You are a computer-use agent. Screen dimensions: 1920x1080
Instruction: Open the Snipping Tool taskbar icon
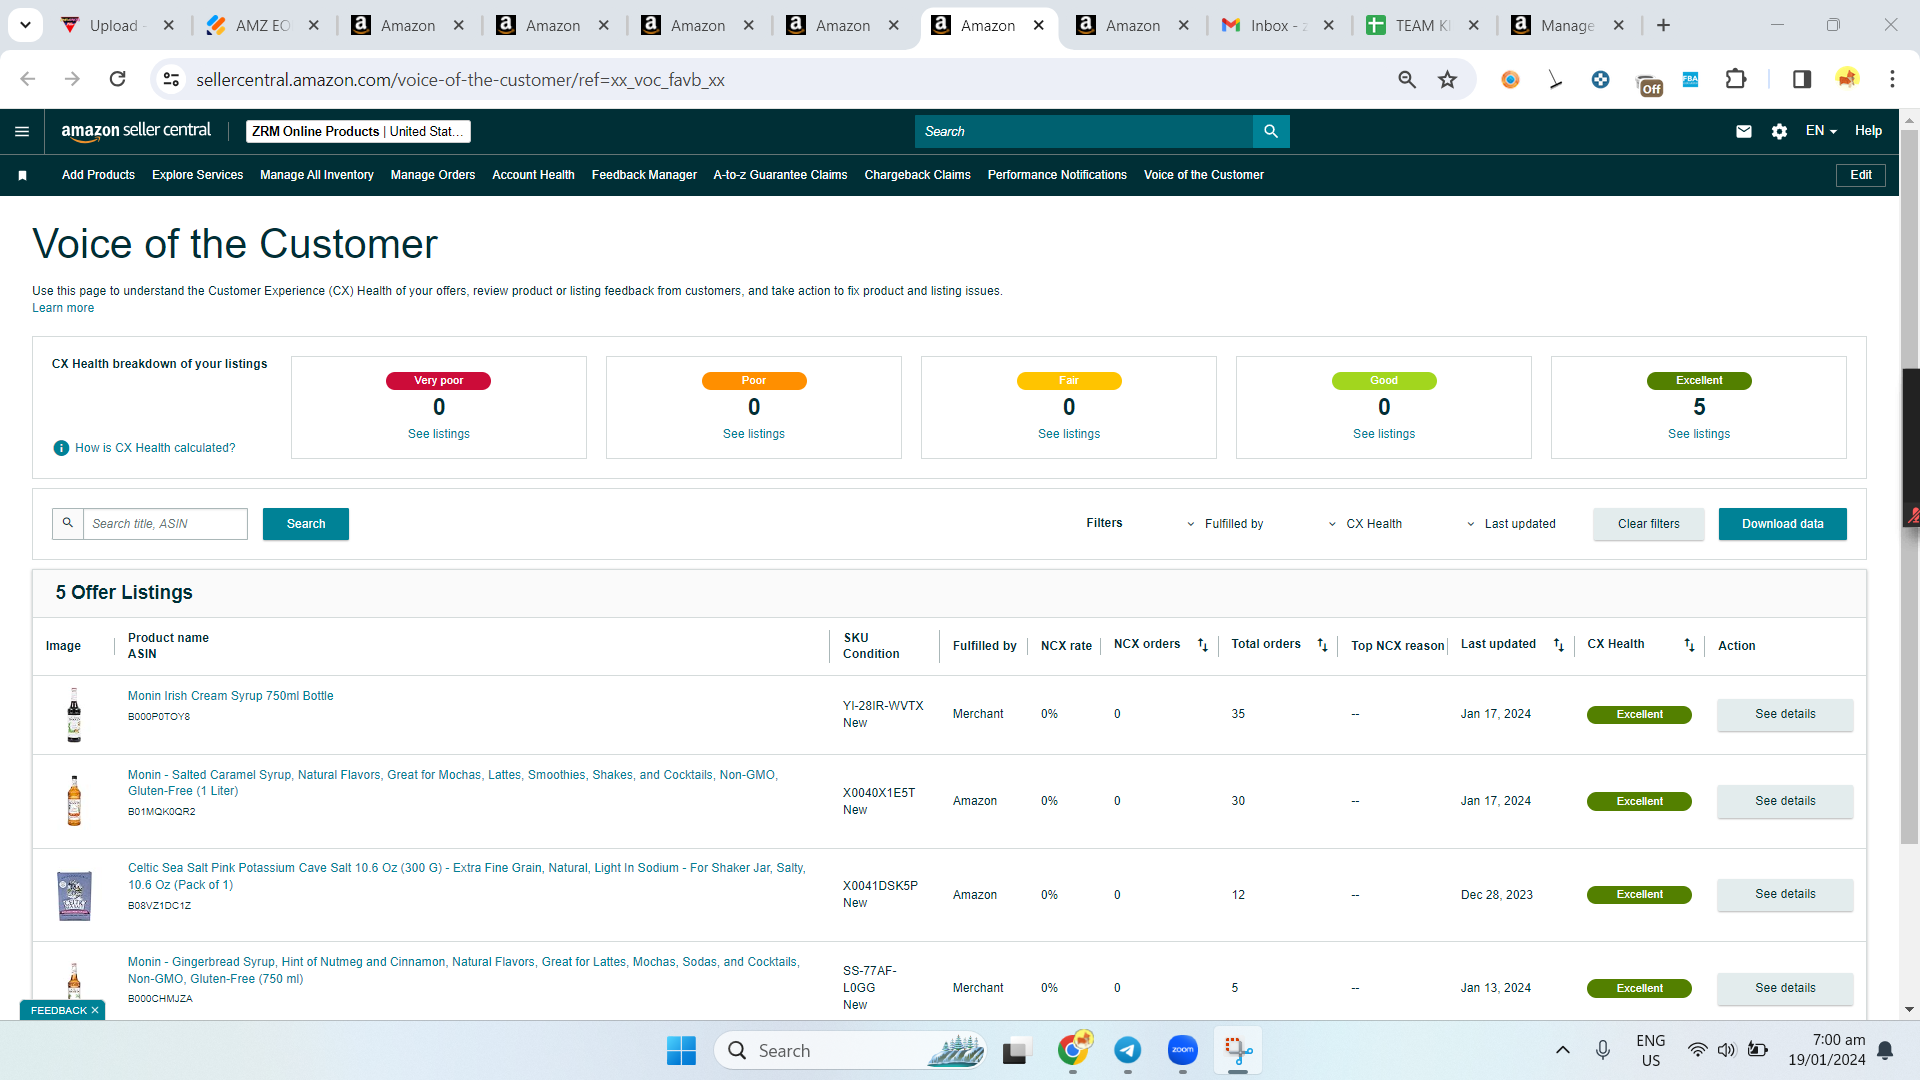[x=1238, y=1050]
